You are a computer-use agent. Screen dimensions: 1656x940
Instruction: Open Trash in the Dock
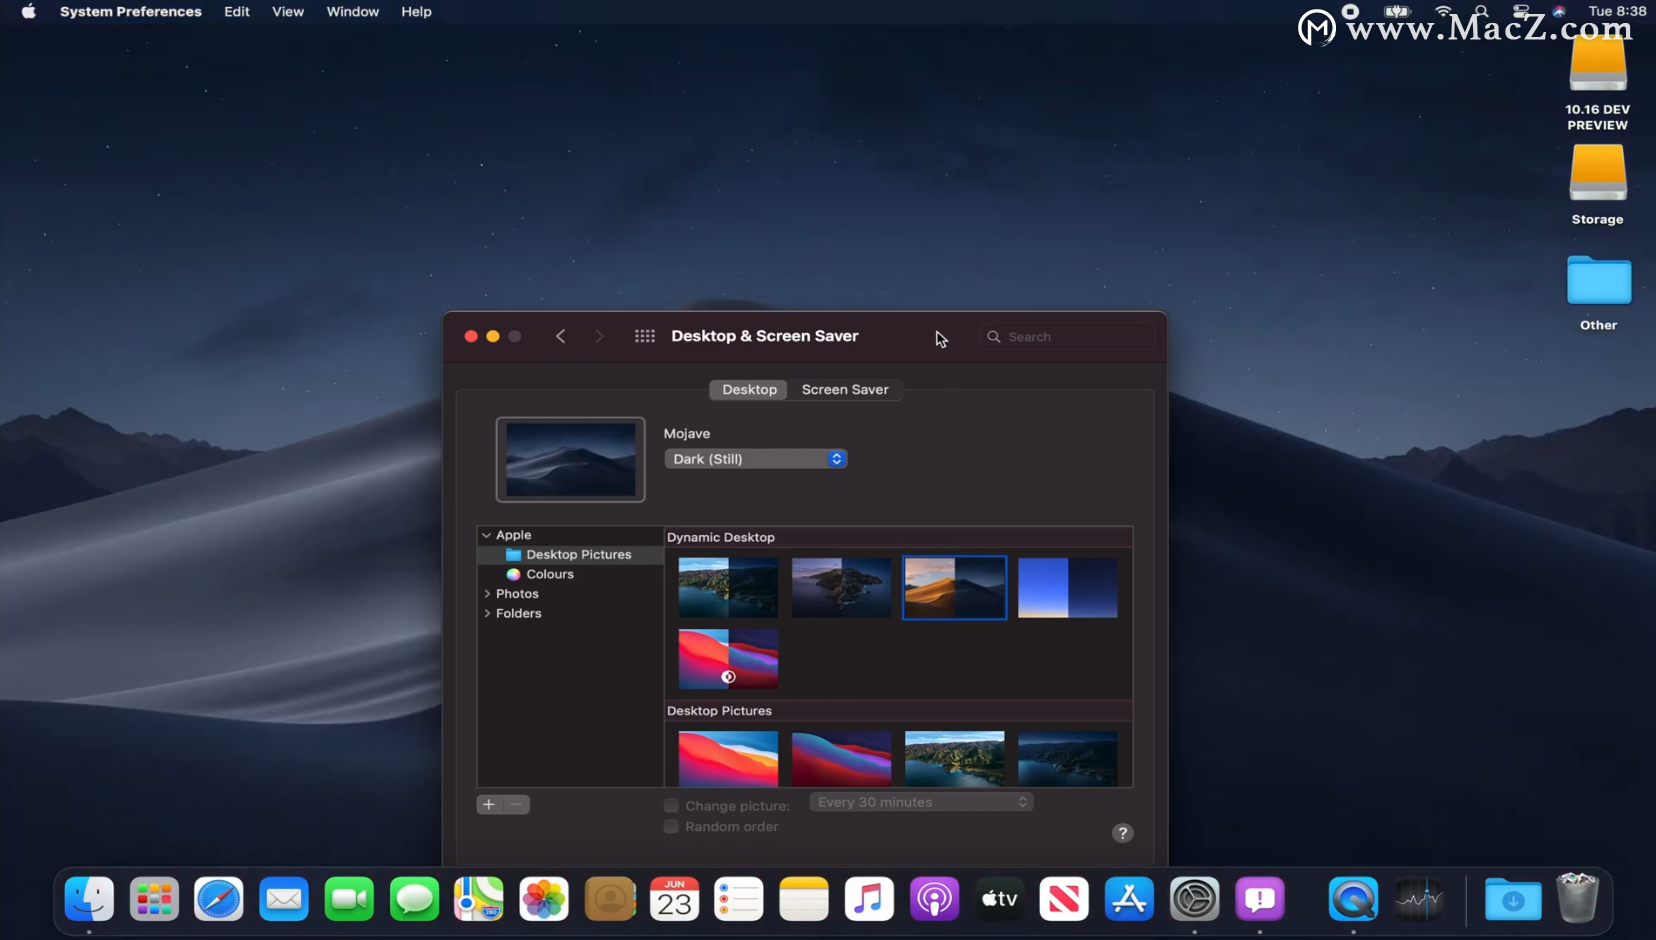(1578, 898)
